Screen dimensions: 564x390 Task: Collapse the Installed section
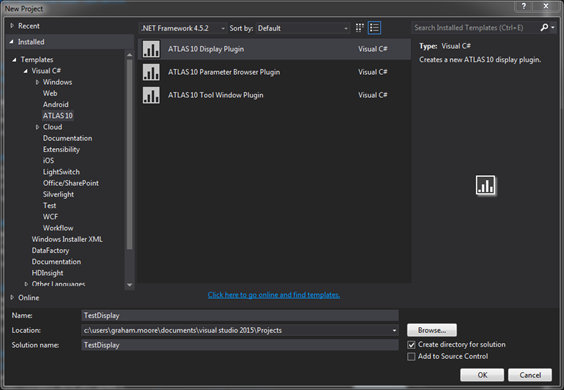[x=12, y=42]
